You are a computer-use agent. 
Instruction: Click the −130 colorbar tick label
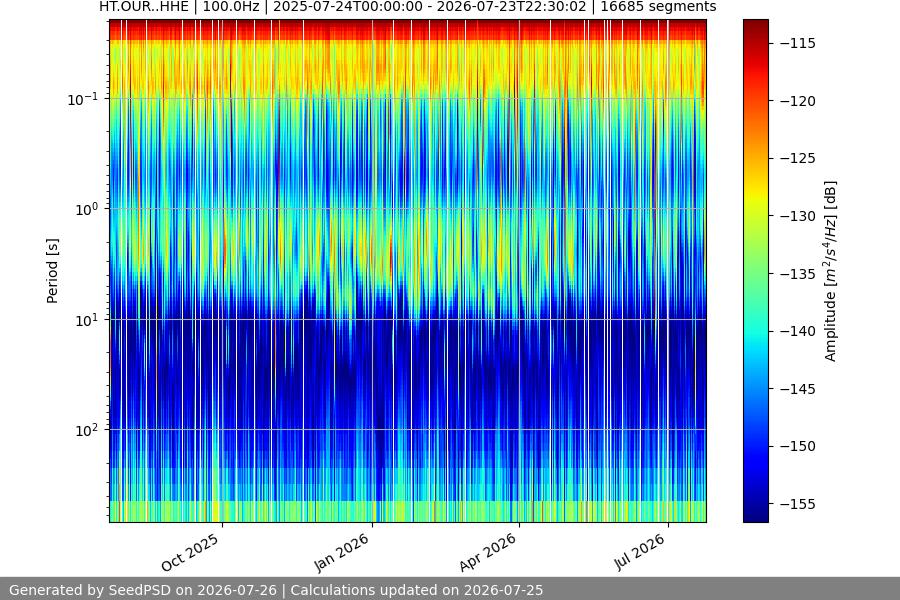(x=798, y=216)
